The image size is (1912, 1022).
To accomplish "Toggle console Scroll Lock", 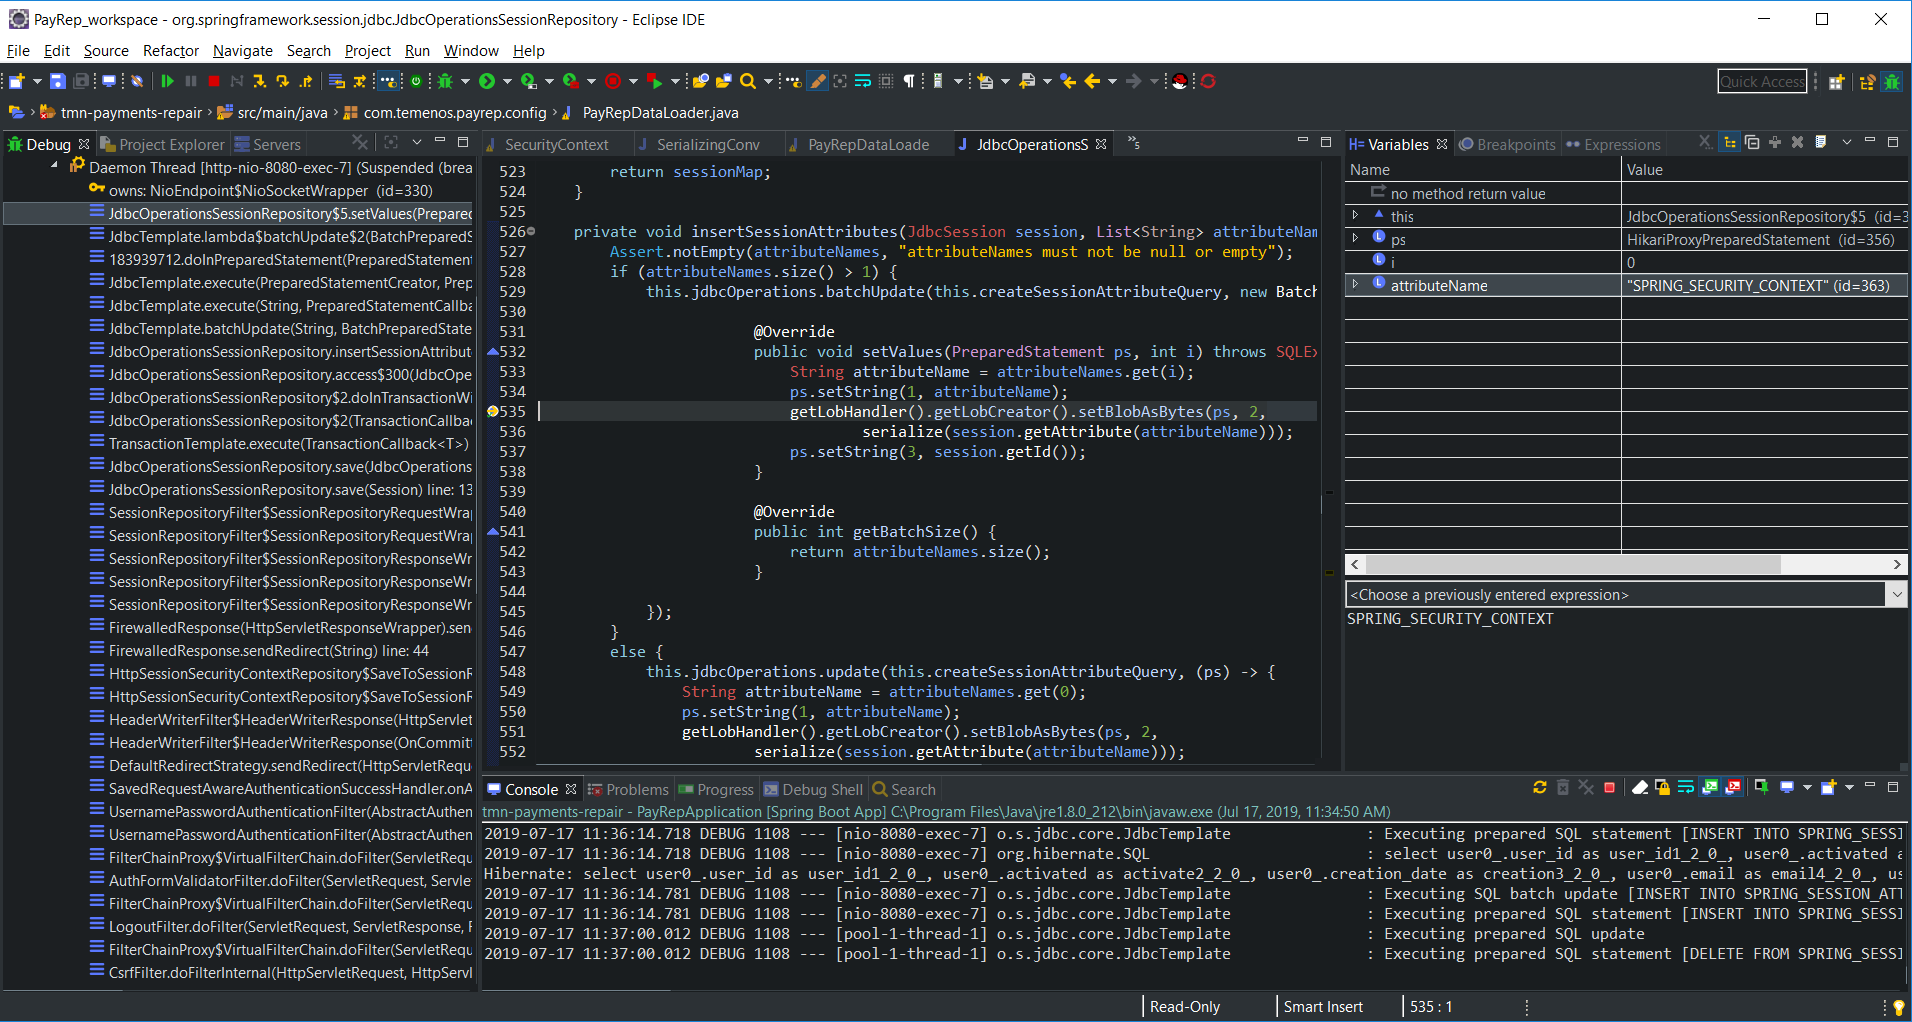I will point(1663,788).
